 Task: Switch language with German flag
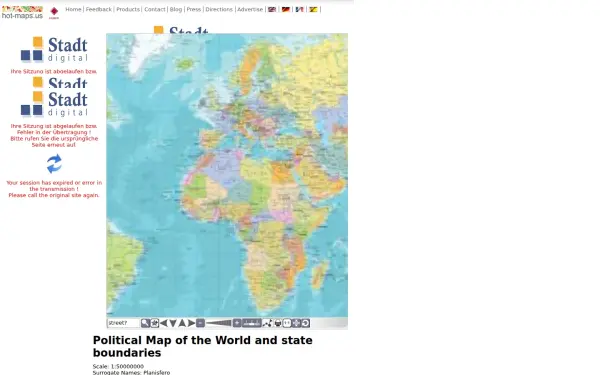(286, 9)
